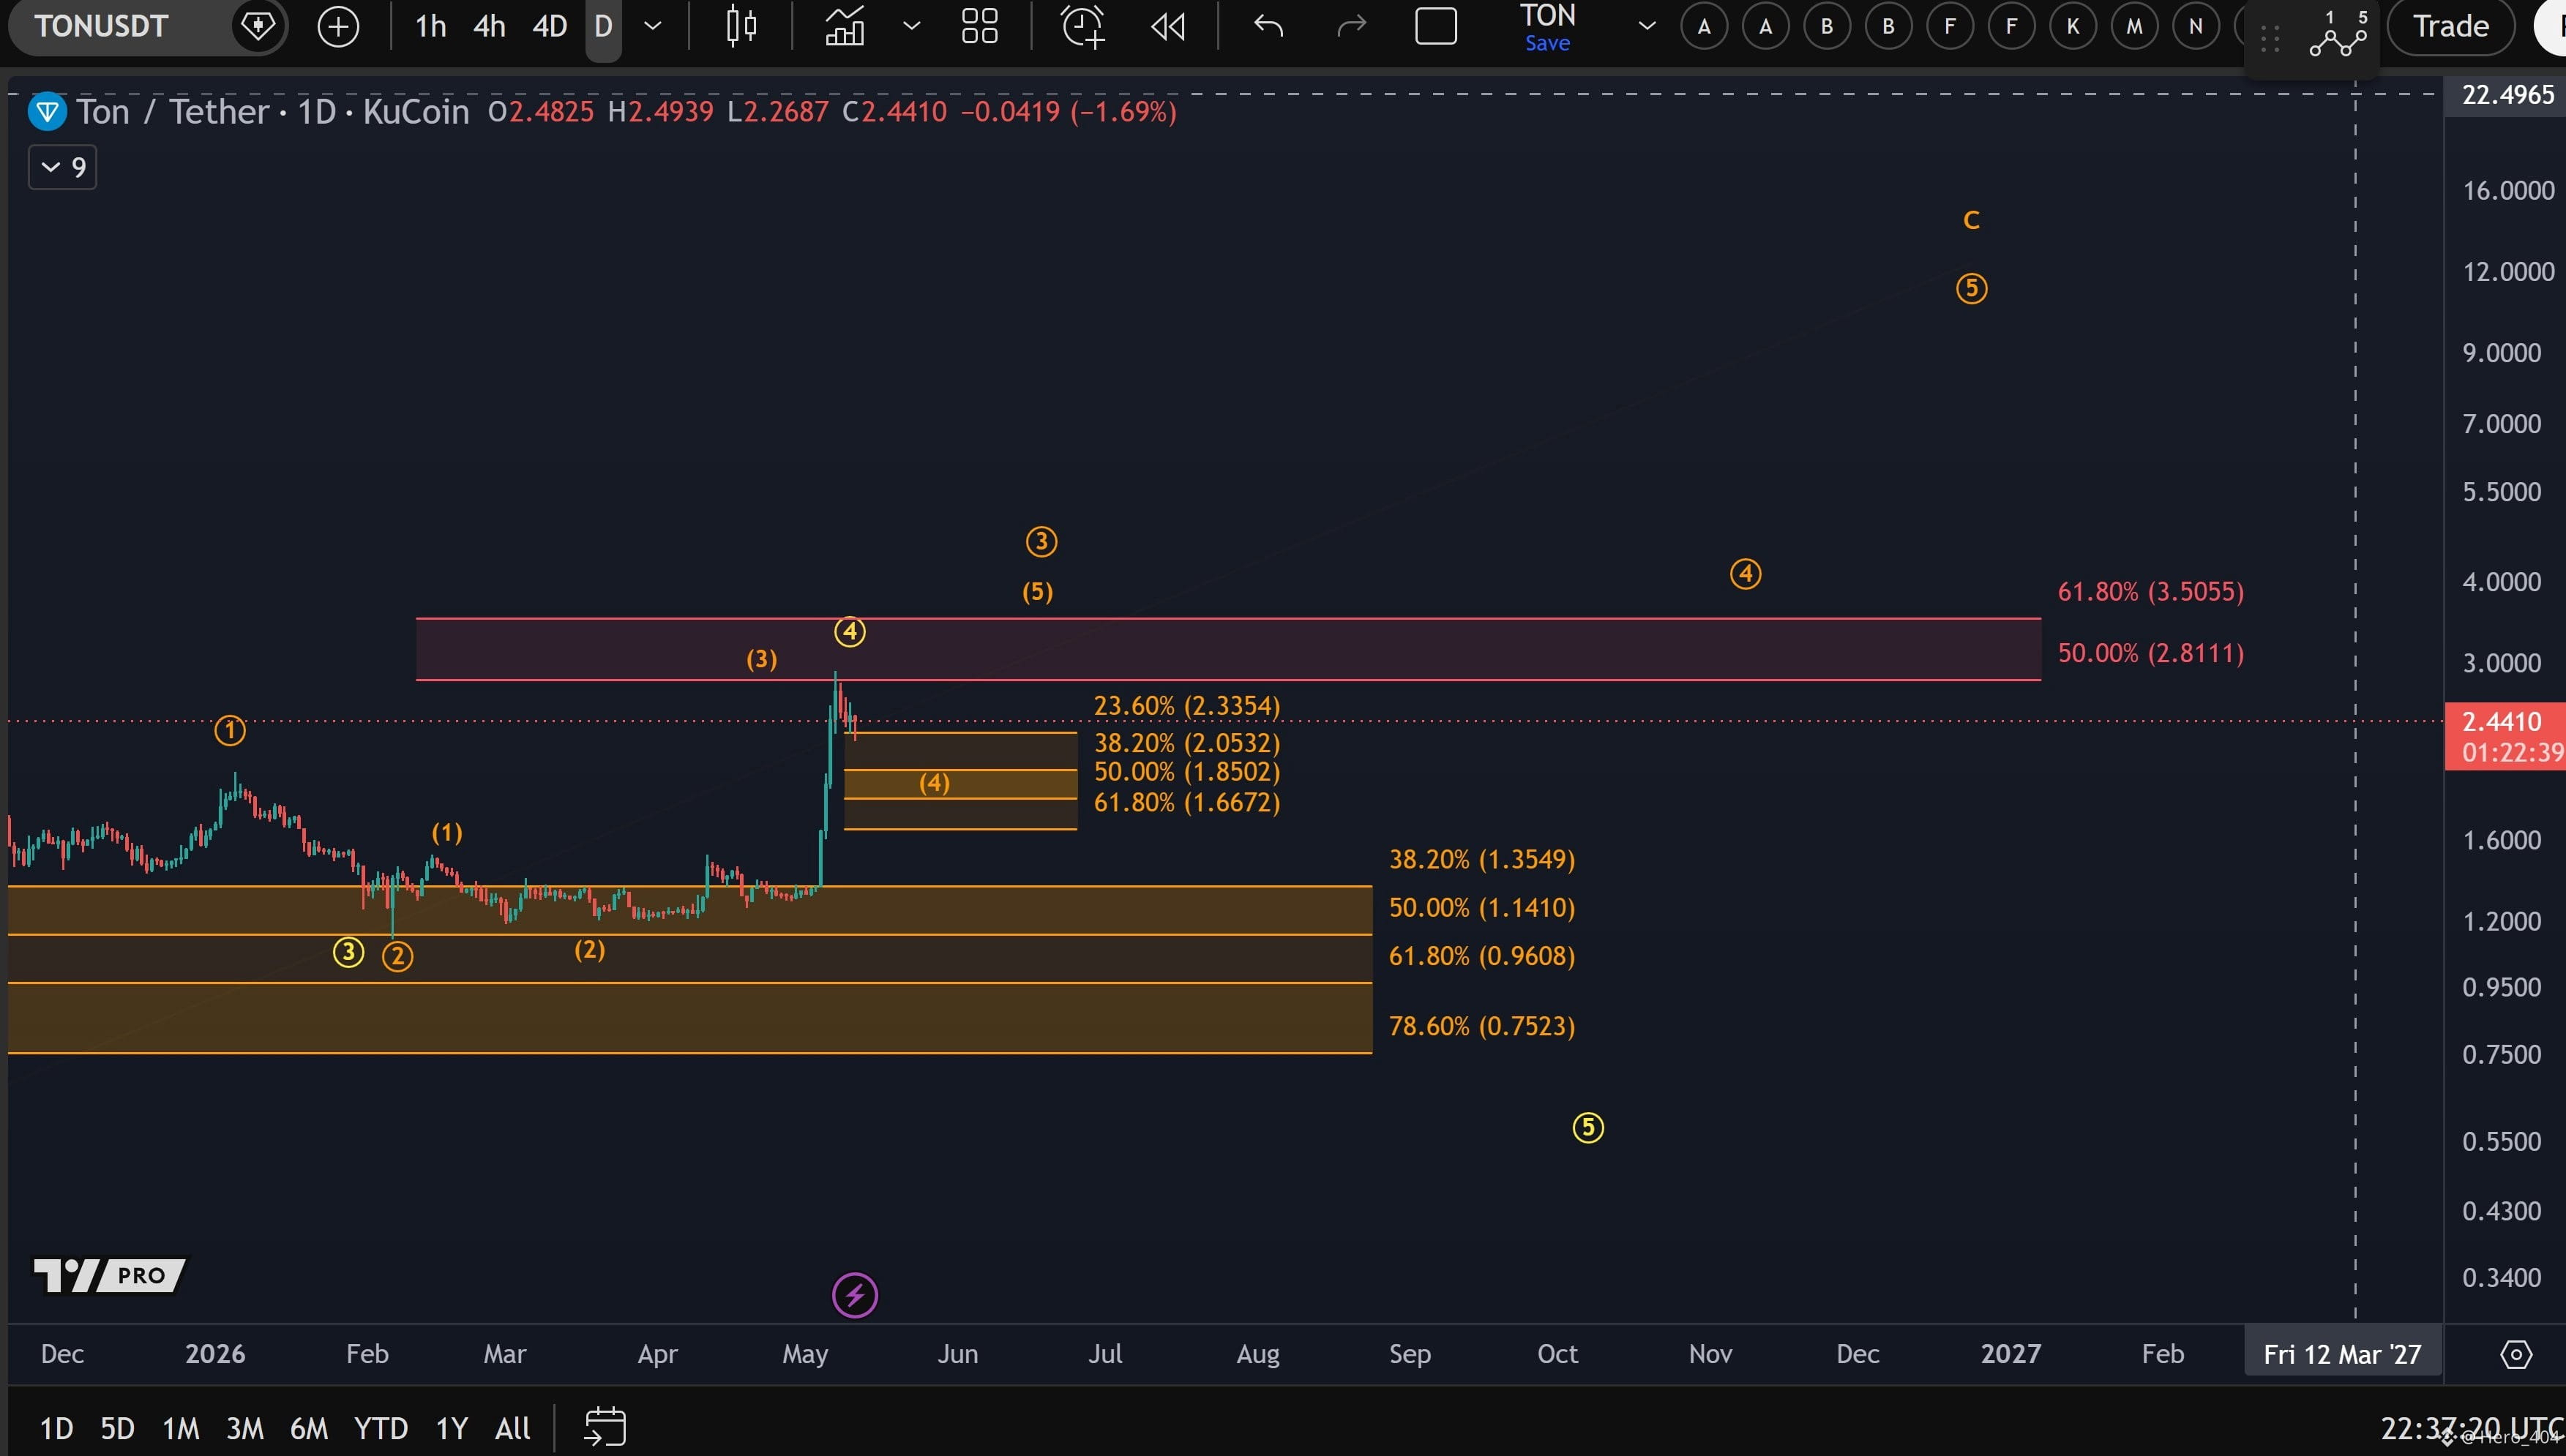The width and height of the screenshot is (2566, 1456).
Task: Click the 38.20% (2.0532) Fibonacci label
Action: [1187, 743]
